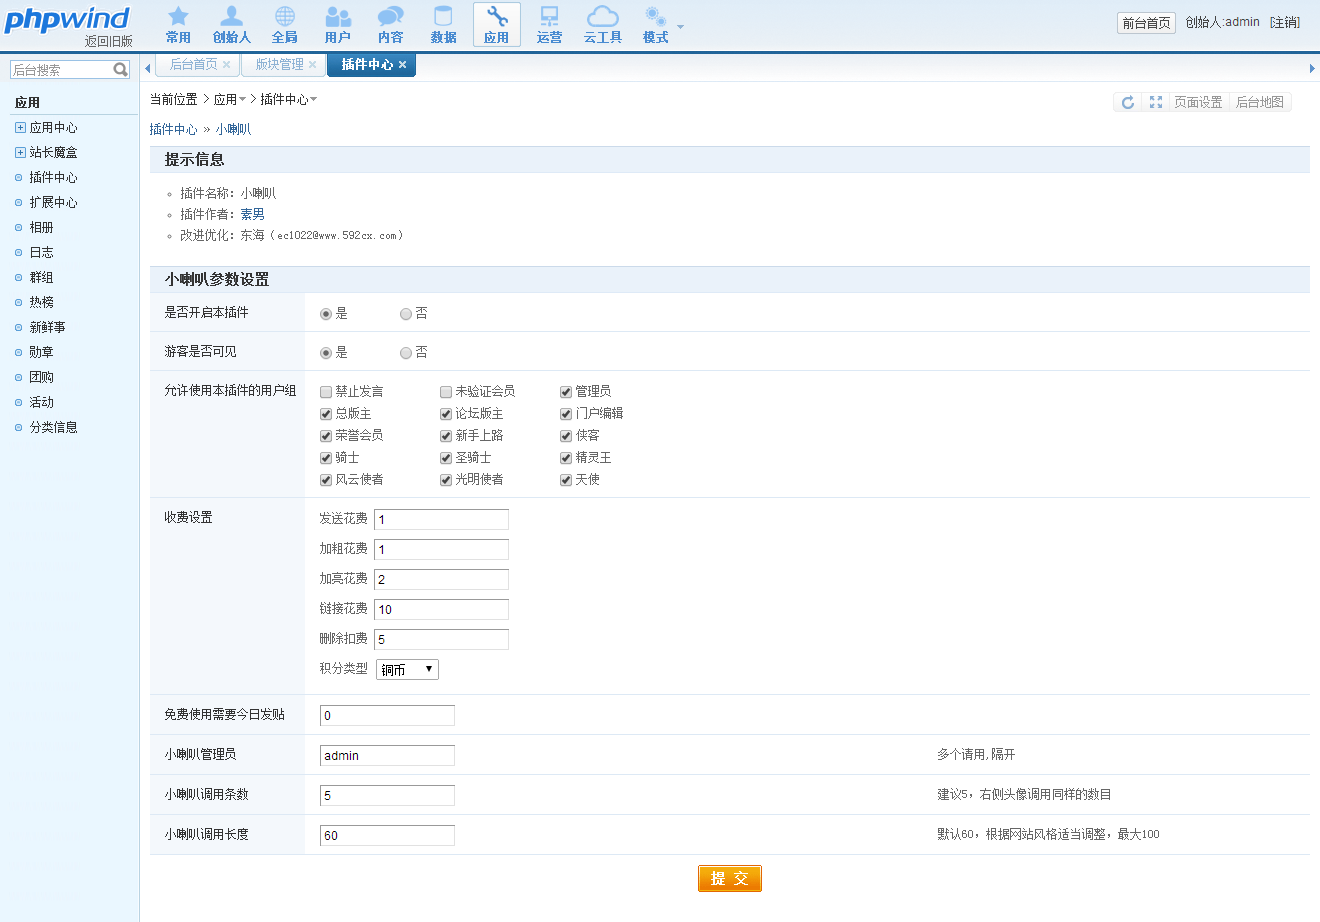Uncheck the 天使 user group
The height and width of the screenshot is (922, 1320).
tap(566, 480)
